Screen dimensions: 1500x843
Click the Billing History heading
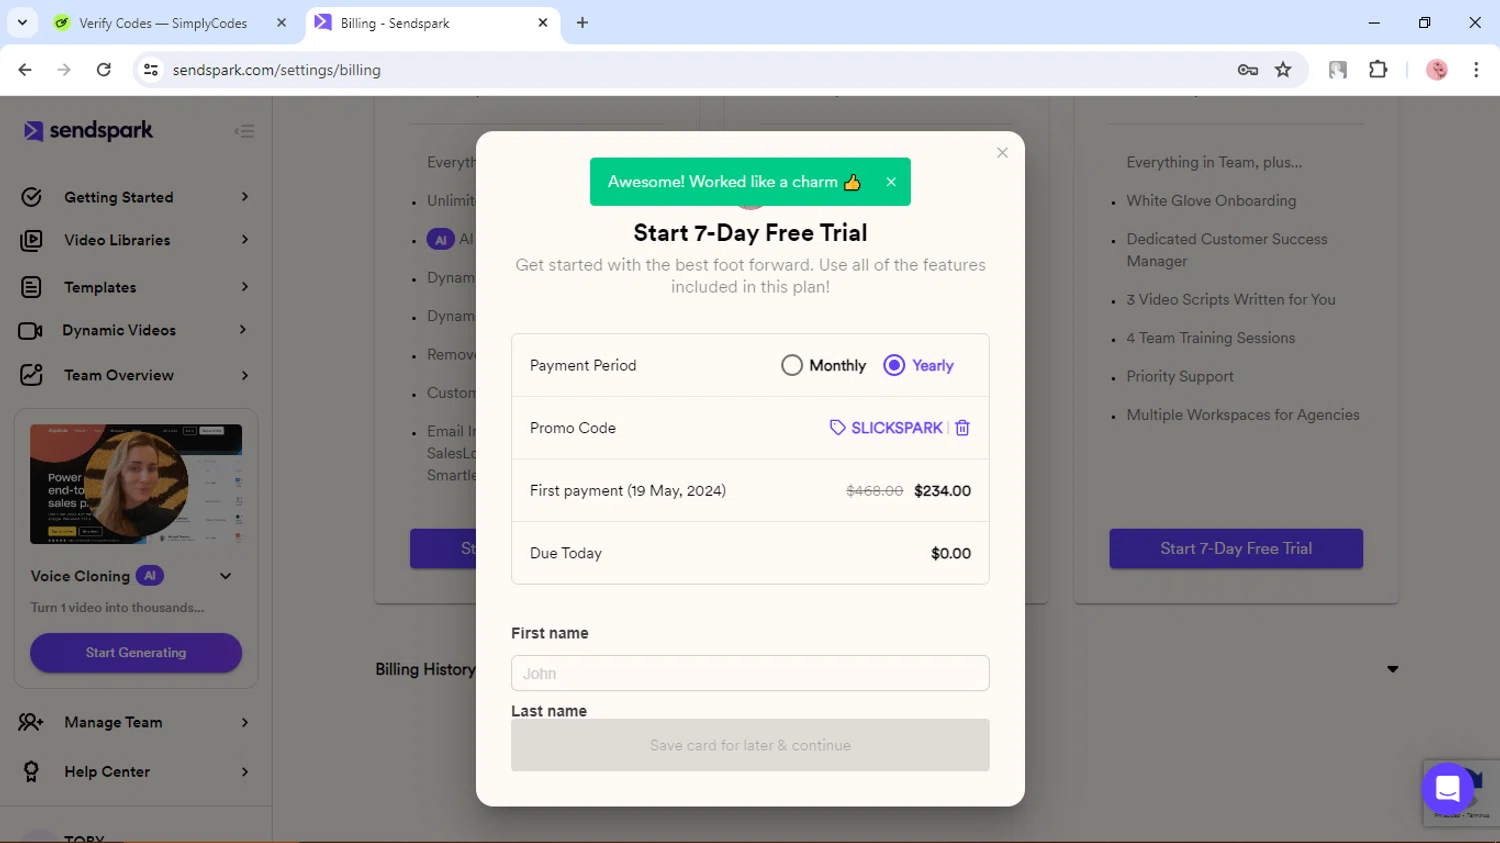(425, 669)
